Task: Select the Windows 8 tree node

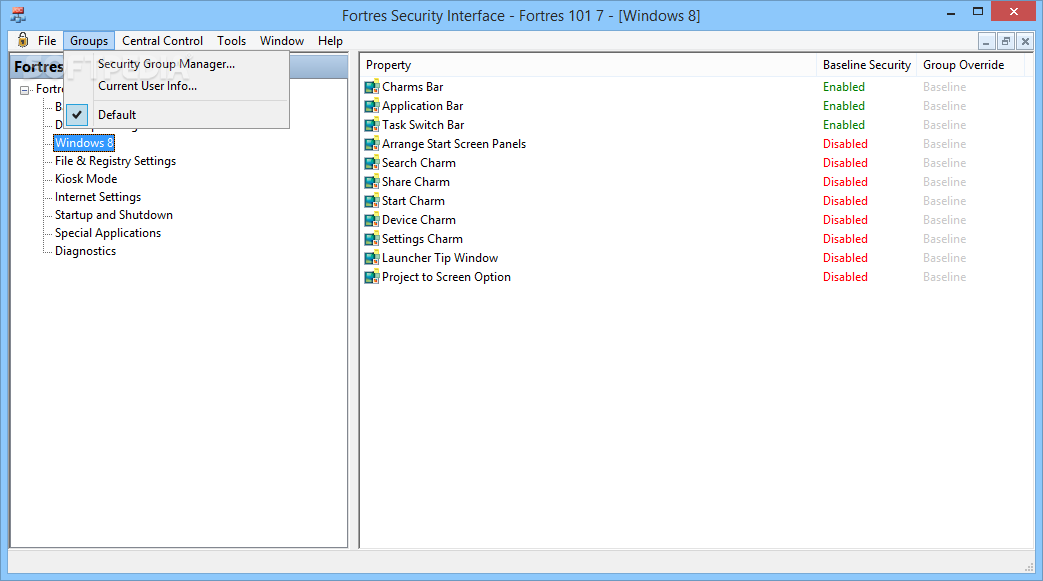Action: coord(84,142)
